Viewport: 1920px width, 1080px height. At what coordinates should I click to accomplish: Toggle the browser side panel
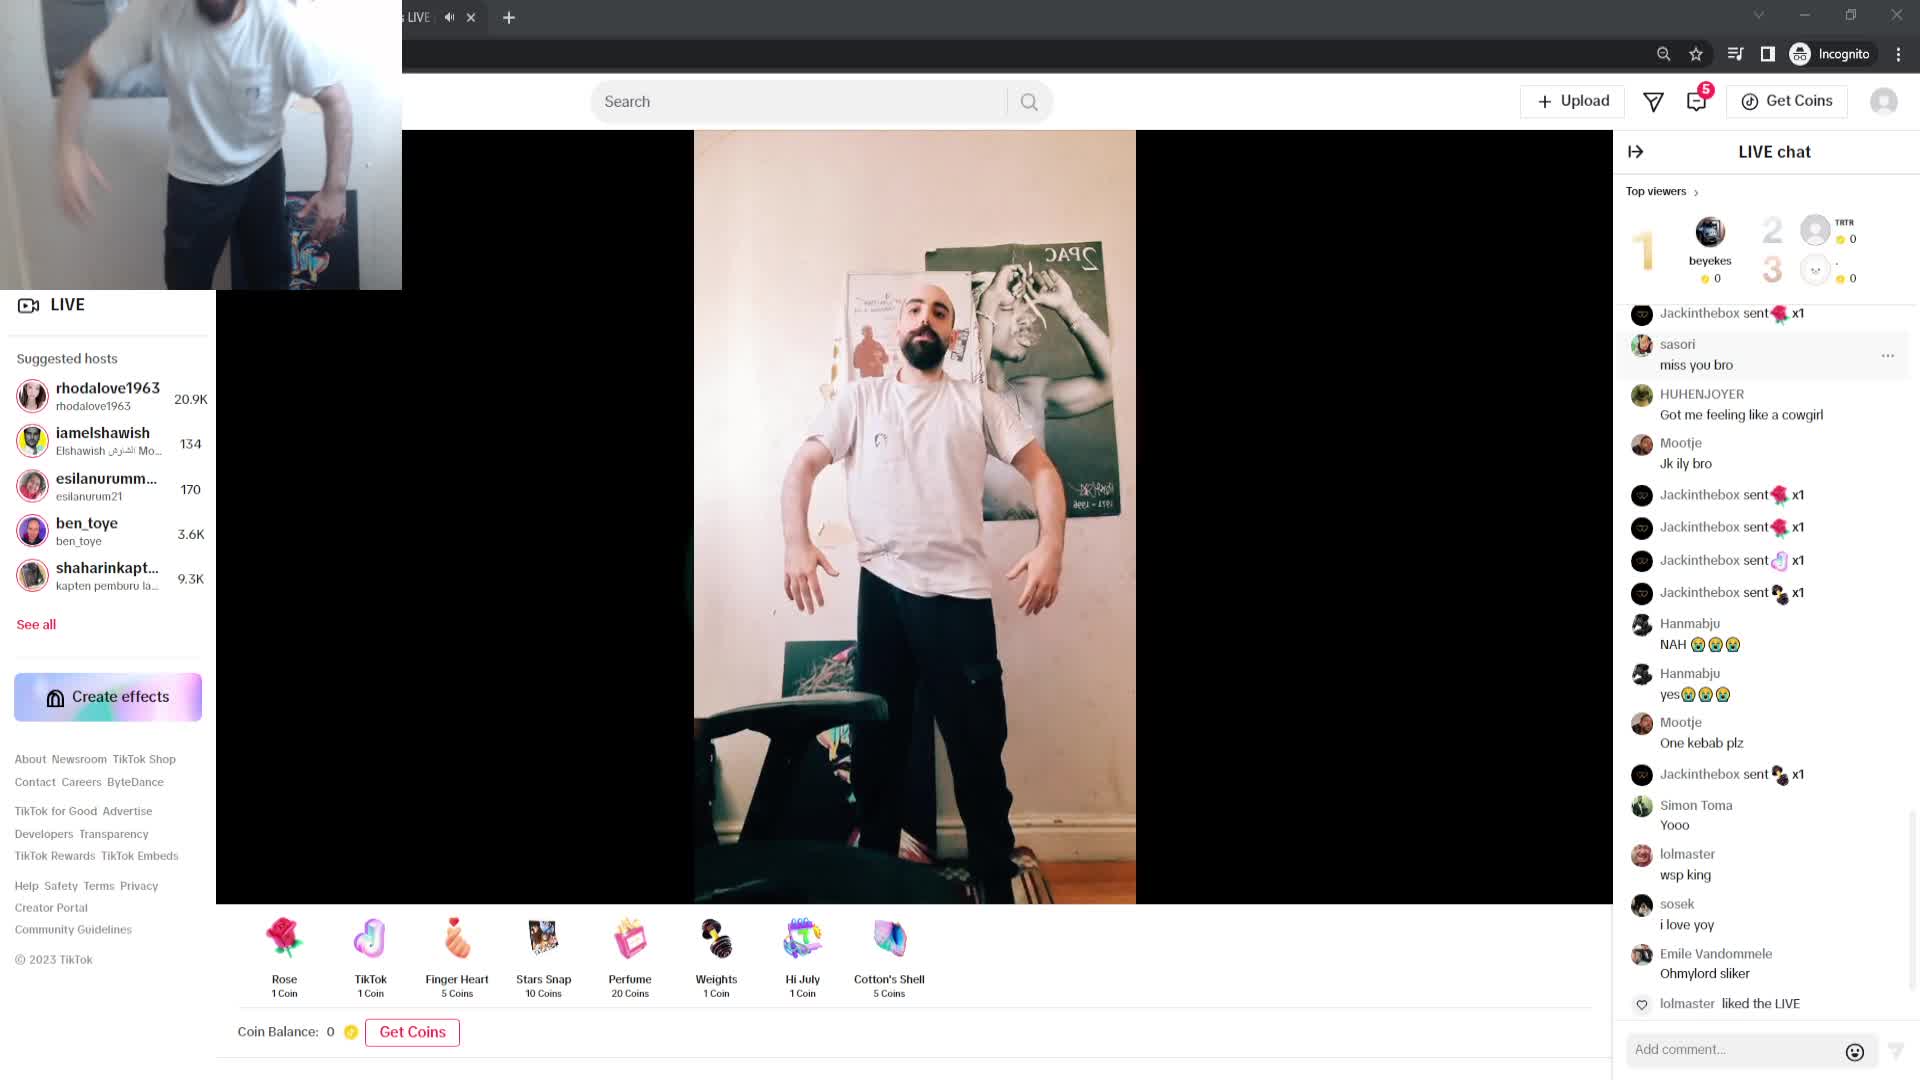click(1767, 54)
